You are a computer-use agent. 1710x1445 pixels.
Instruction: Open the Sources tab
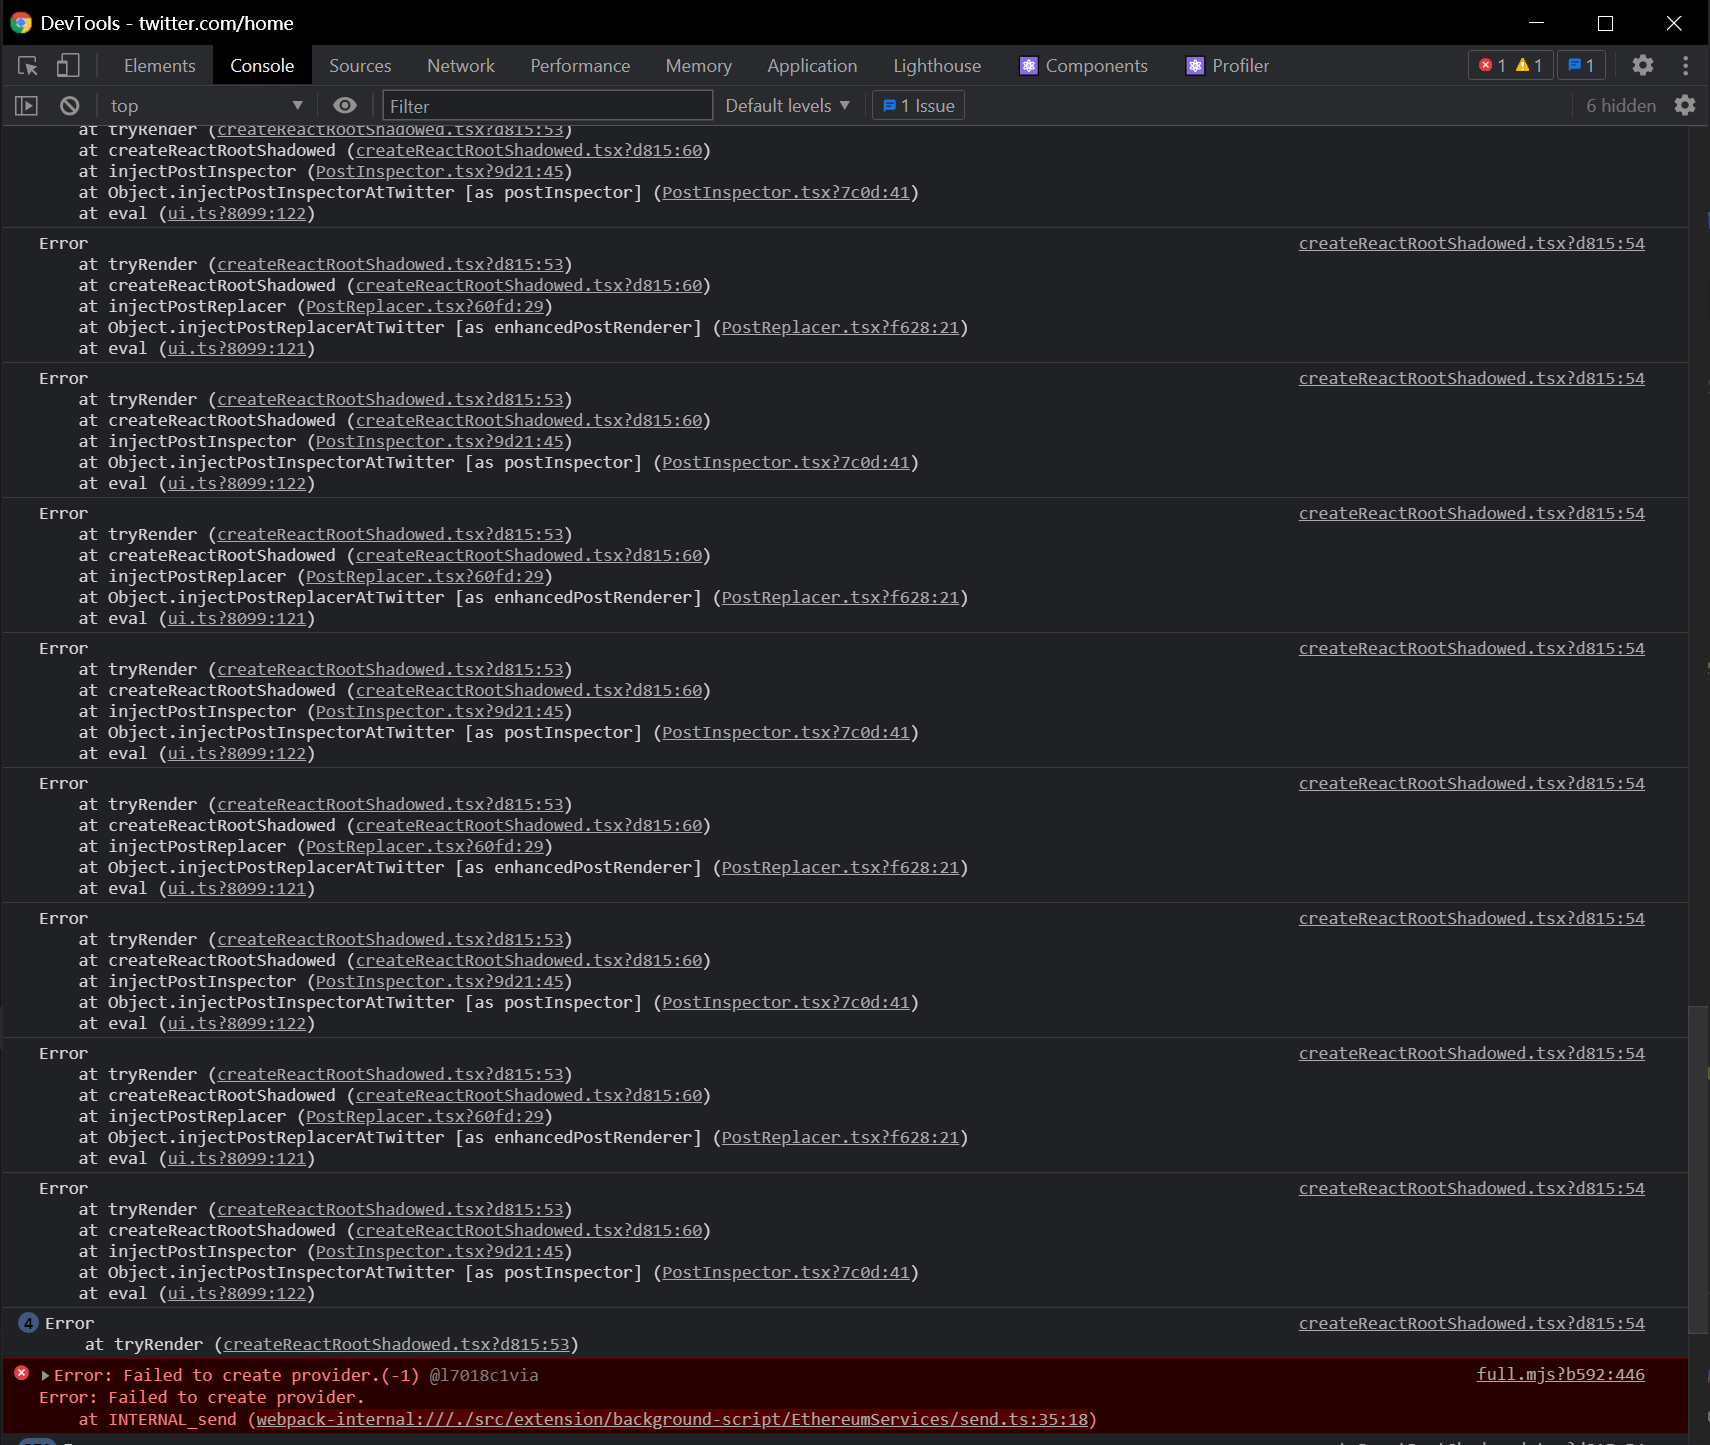click(x=360, y=66)
